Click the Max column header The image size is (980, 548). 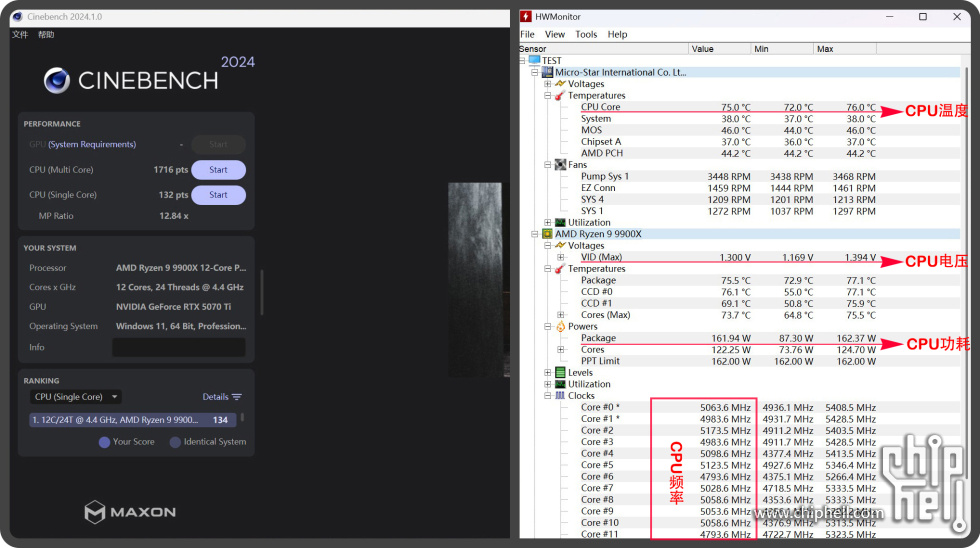(845, 49)
